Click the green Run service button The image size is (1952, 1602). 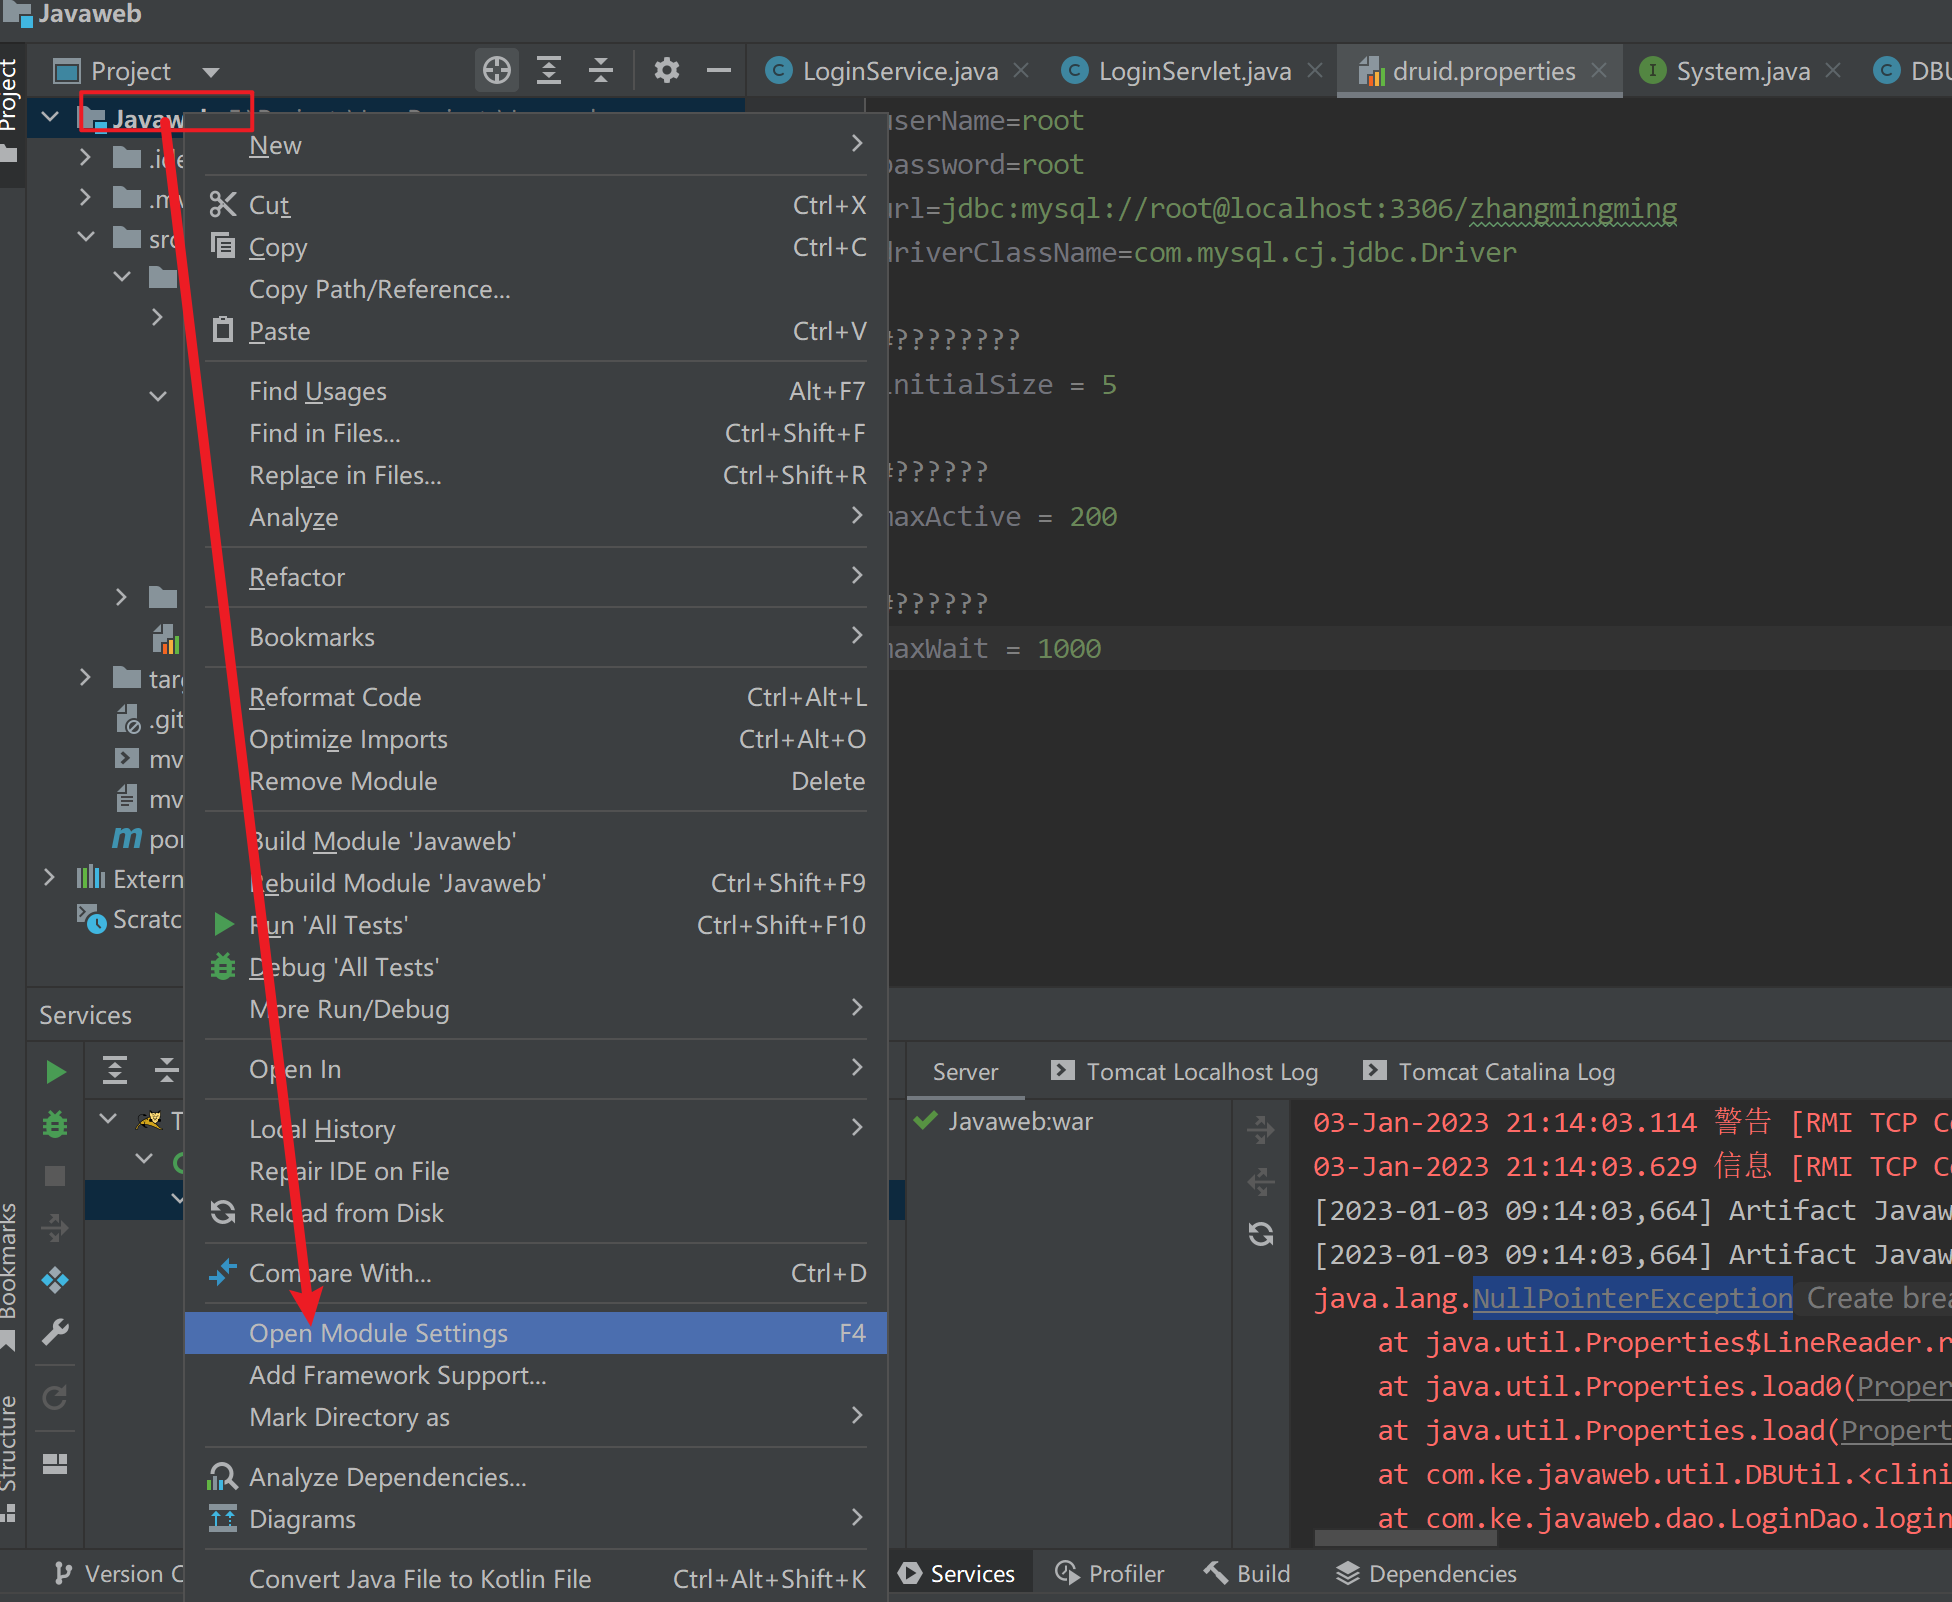tap(56, 1072)
